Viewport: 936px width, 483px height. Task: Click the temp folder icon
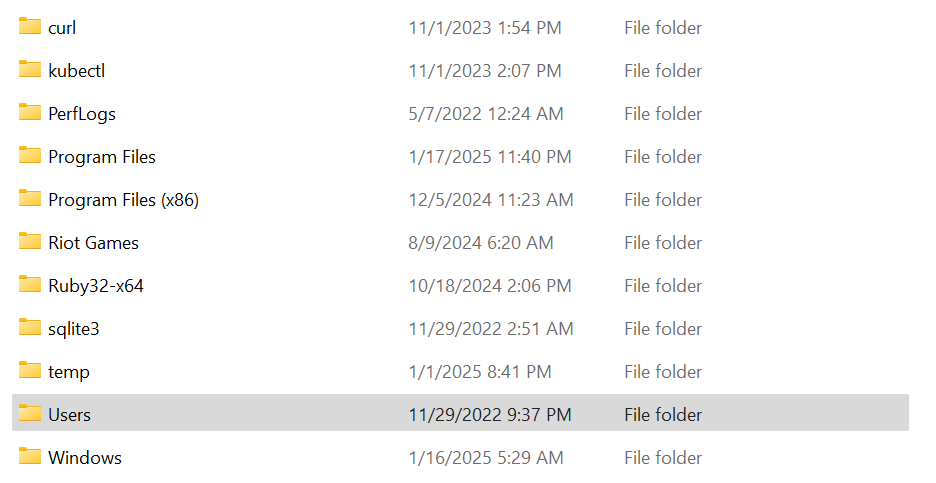click(29, 371)
